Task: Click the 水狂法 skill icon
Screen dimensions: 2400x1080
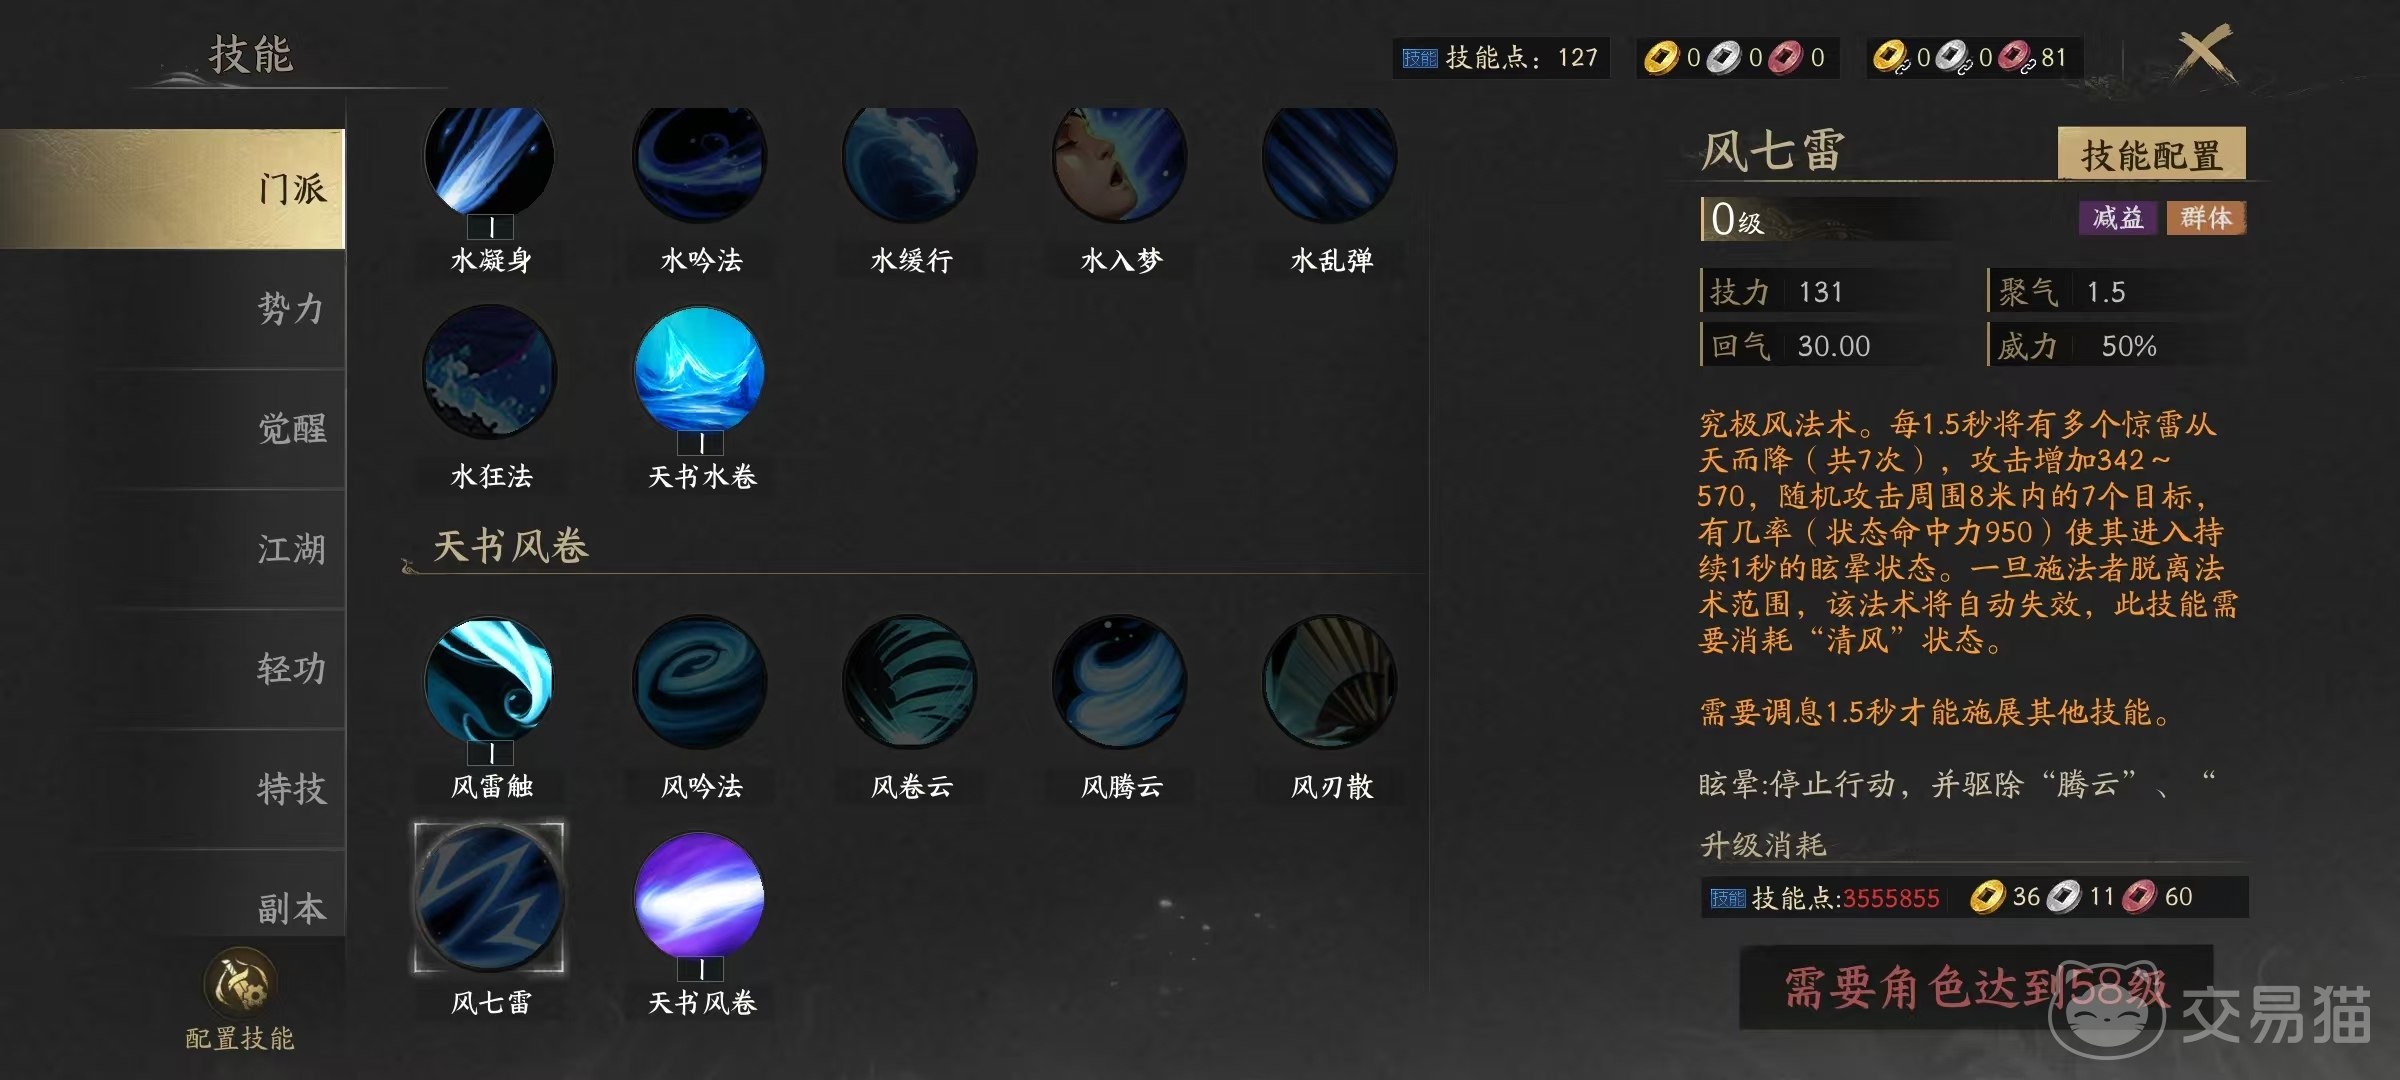Action: coord(490,372)
